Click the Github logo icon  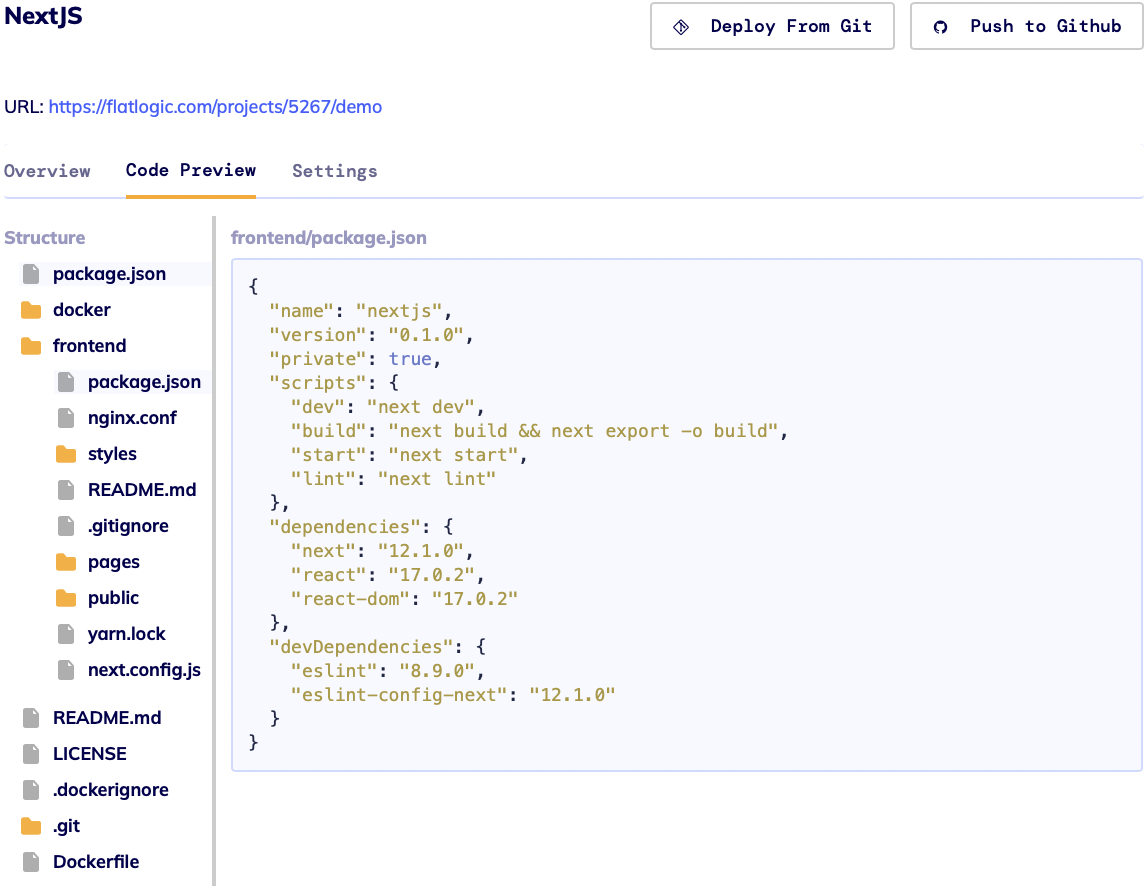[940, 27]
